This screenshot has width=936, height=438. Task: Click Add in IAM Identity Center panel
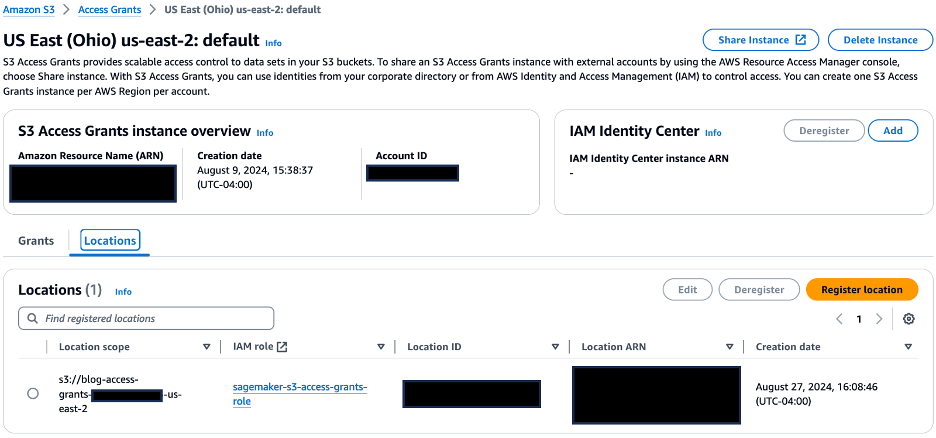pos(892,131)
